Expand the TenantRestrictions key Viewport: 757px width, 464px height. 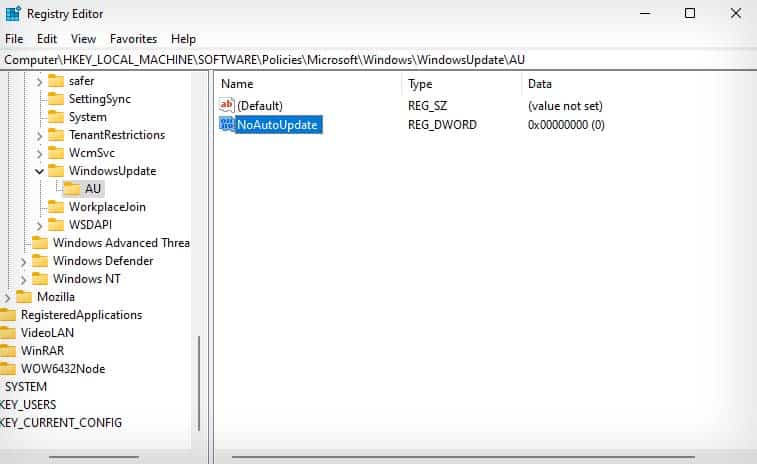click(x=40, y=136)
